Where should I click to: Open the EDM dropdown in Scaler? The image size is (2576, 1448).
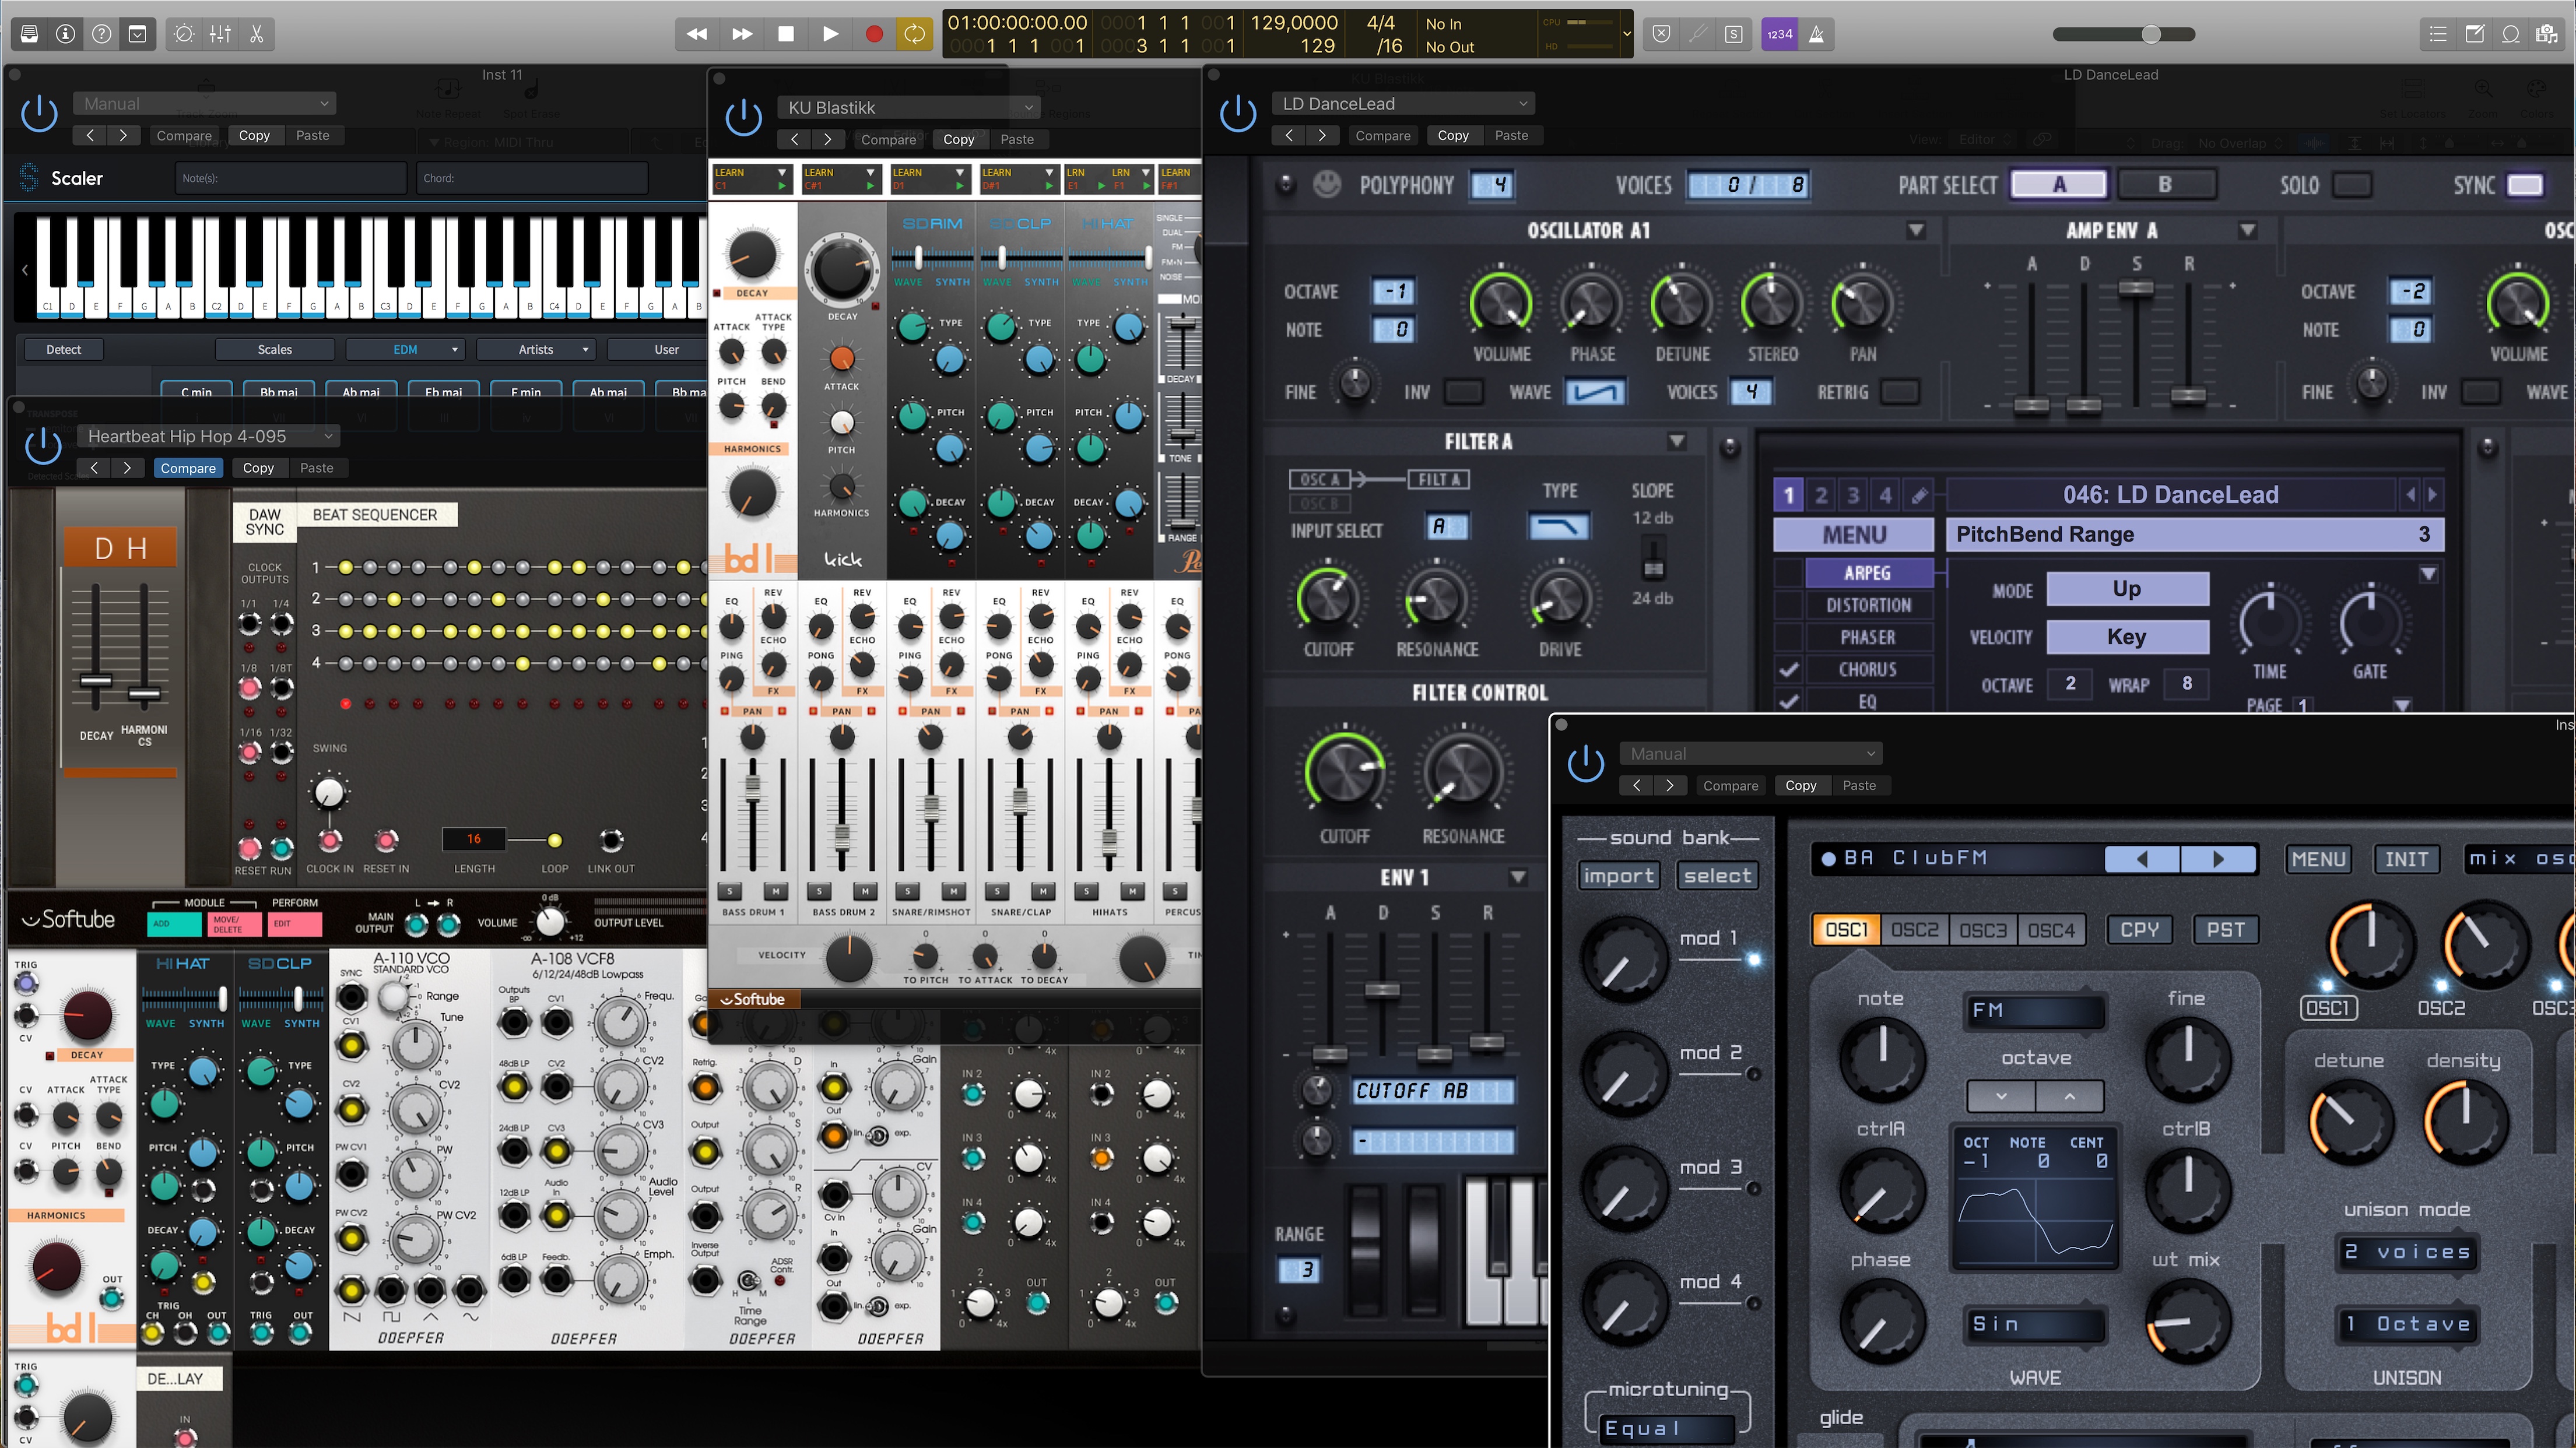(x=405, y=349)
